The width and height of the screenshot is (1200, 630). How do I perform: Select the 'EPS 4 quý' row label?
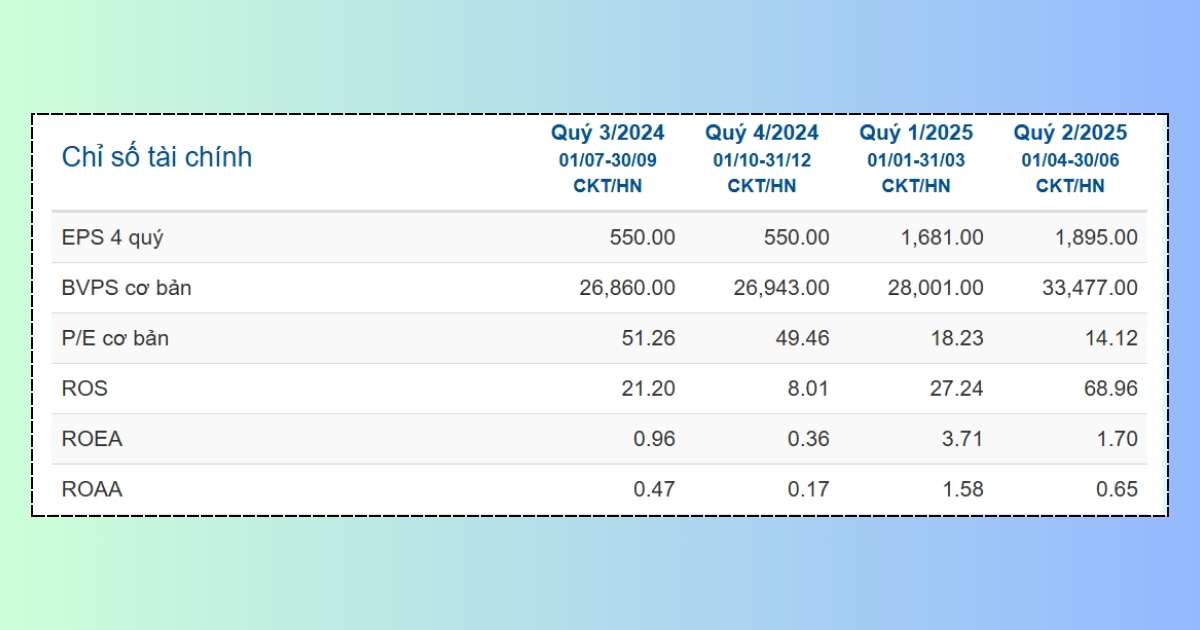click(x=112, y=238)
